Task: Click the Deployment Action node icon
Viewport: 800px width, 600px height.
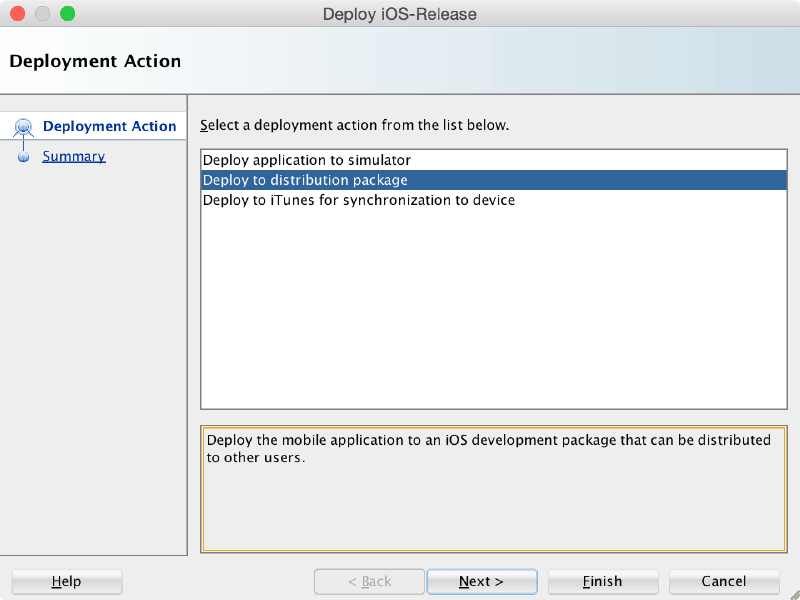Action: 24,125
